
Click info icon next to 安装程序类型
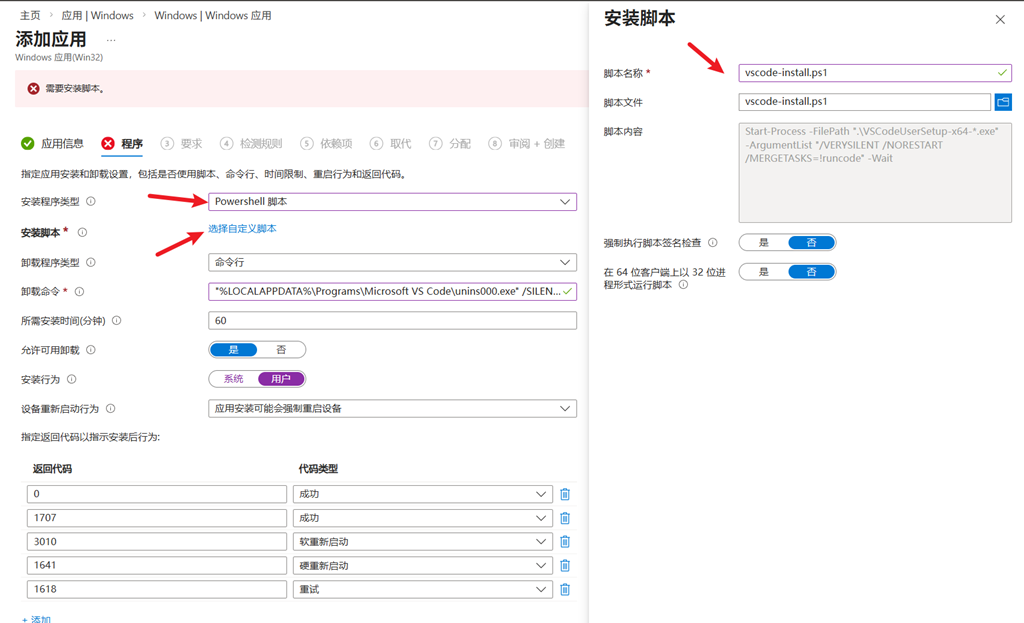click(91, 202)
